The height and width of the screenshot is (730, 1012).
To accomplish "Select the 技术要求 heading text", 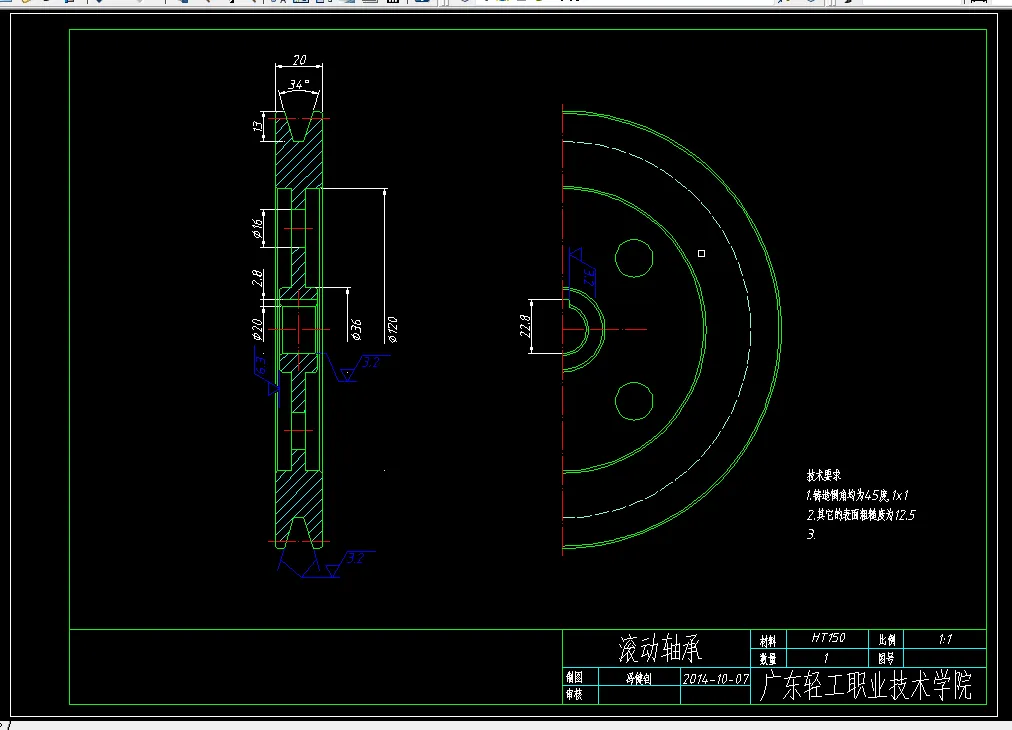I will [x=824, y=476].
